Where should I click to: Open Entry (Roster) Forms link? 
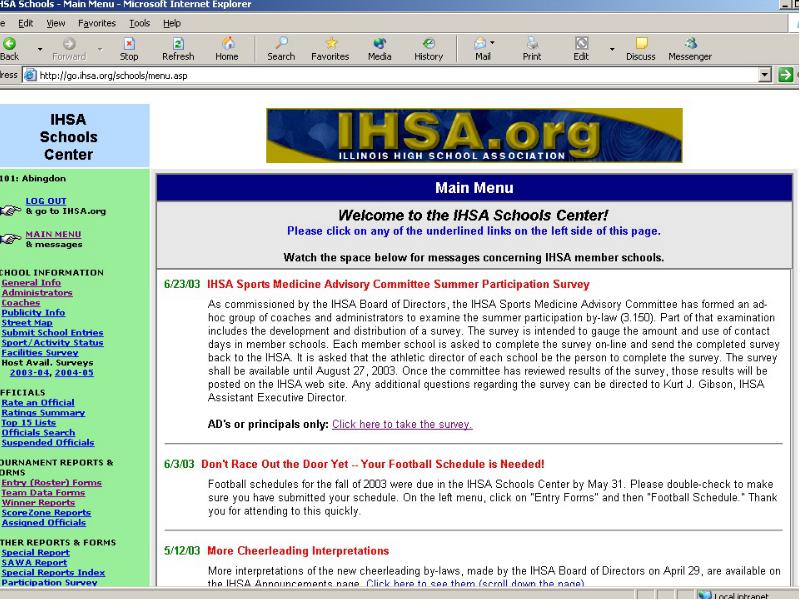tap(52, 483)
